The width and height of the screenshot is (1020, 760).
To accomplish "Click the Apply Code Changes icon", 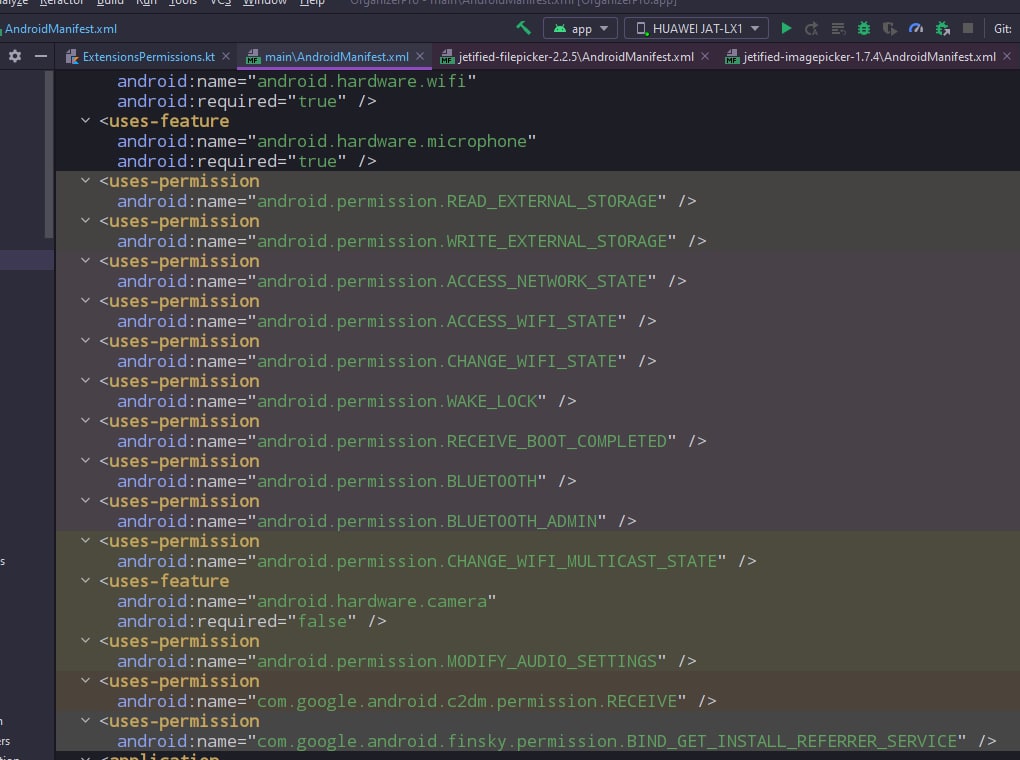I will [x=838, y=29].
